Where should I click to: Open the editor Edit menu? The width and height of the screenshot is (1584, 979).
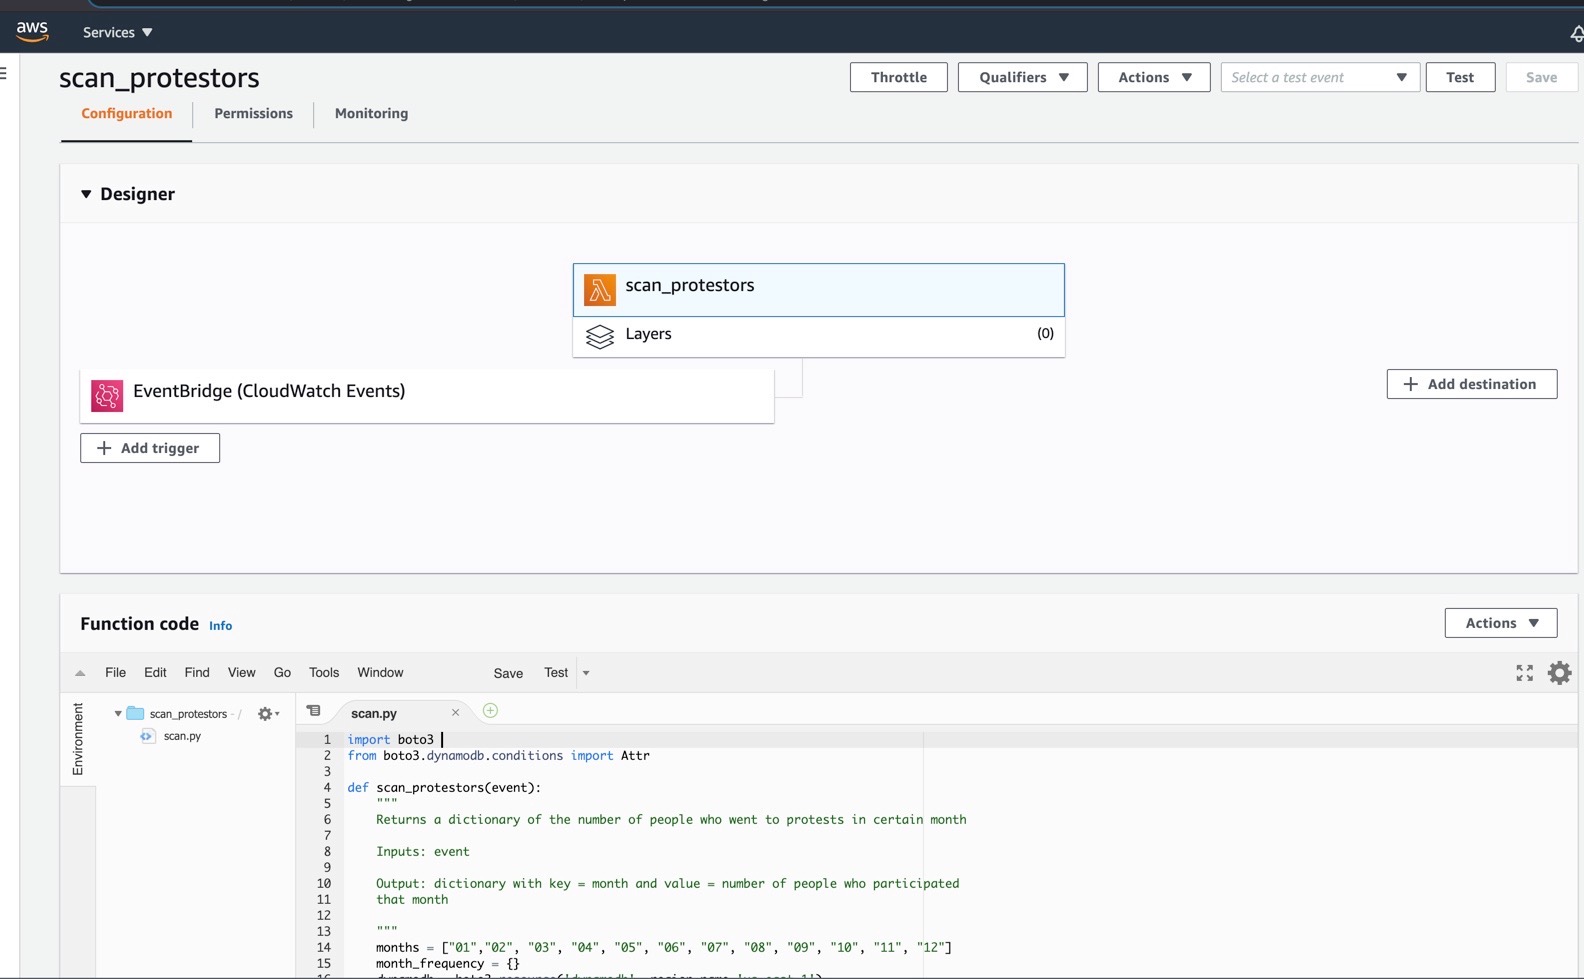(x=155, y=673)
